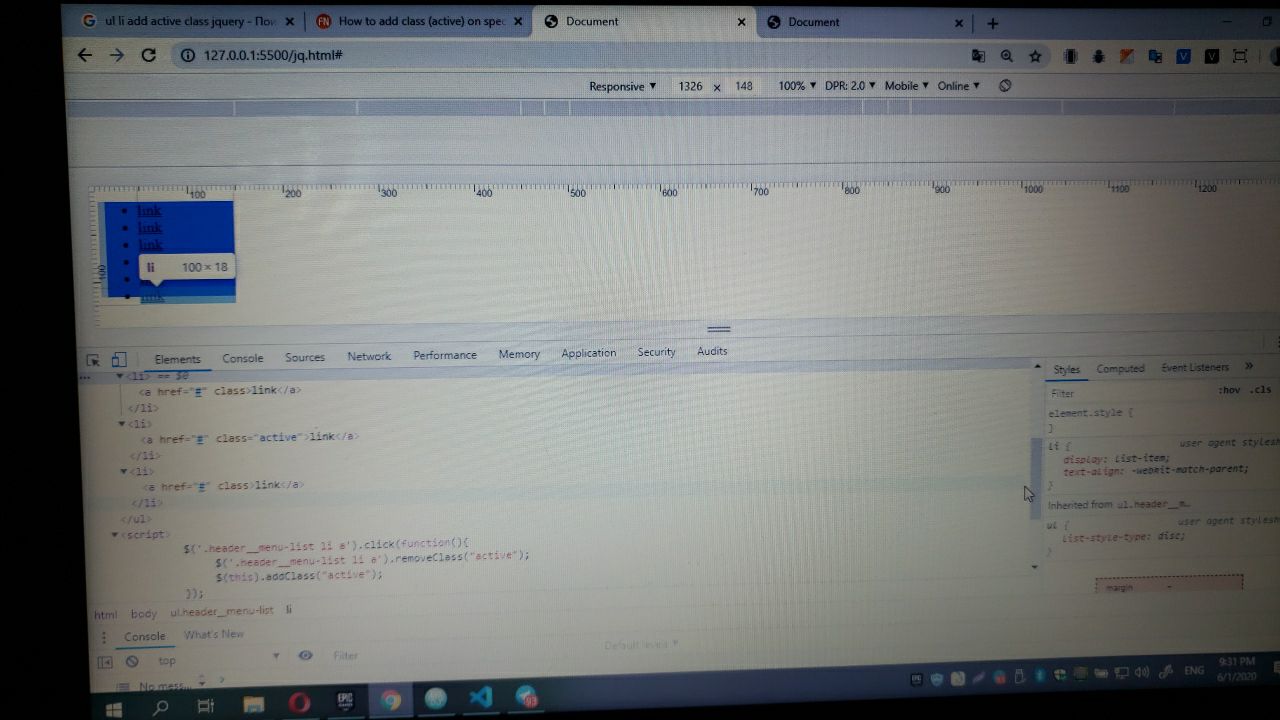Click the browser forward arrow
This screenshot has height=720, width=1280.
pos(117,55)
